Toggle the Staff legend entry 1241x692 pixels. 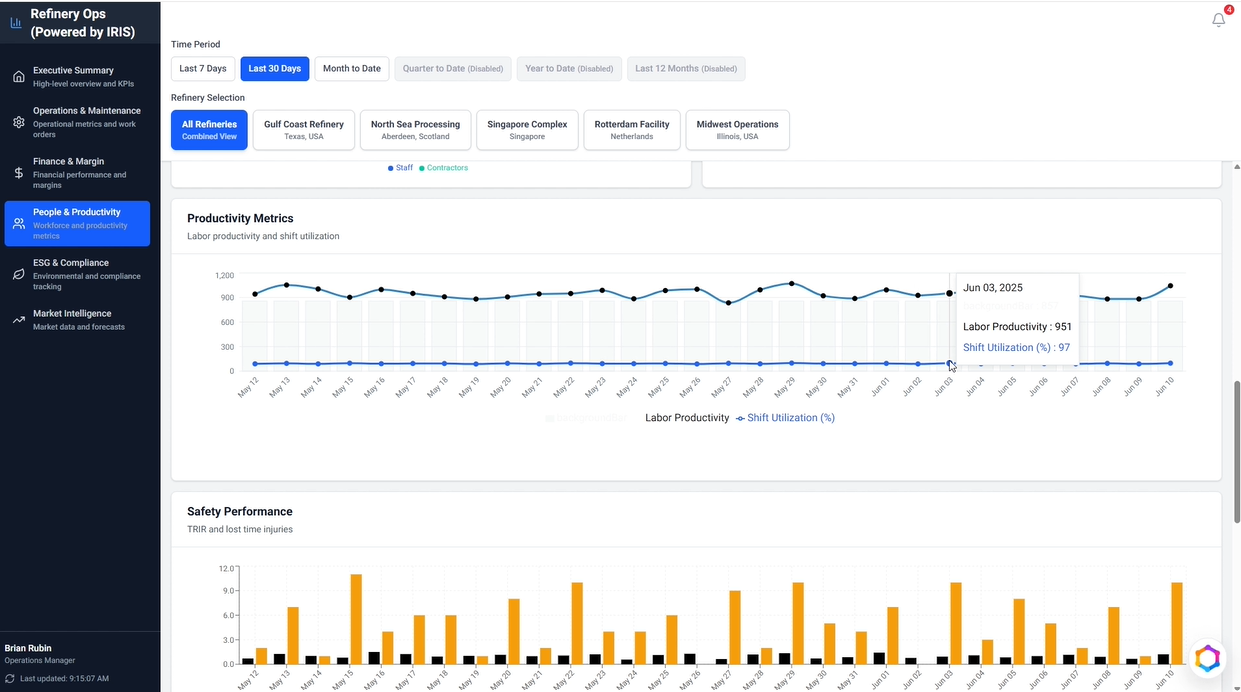400,168
